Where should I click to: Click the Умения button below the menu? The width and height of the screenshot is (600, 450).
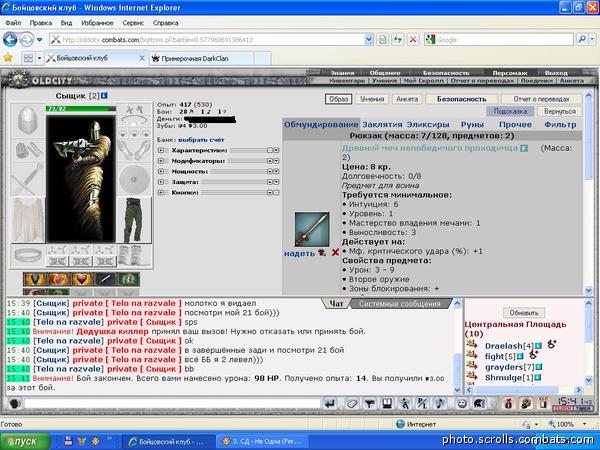click(372, 99)
